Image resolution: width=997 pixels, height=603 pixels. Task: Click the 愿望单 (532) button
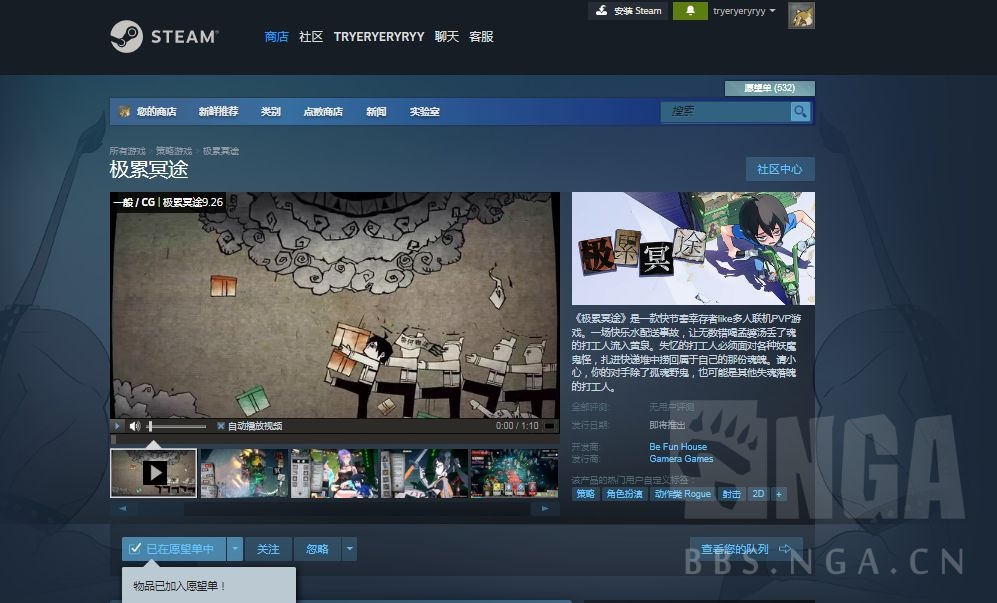(x=769, y=88)
